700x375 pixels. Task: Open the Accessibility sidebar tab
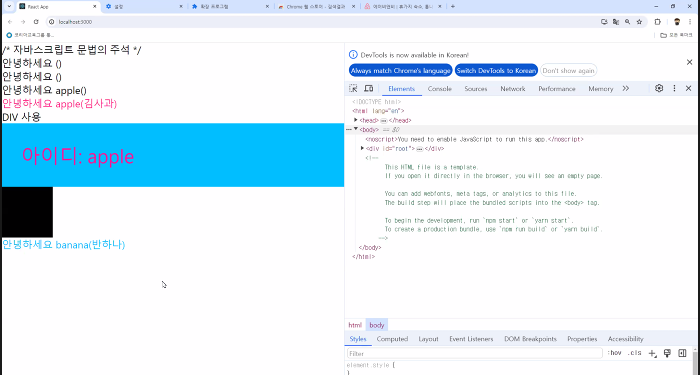[625, 339]
